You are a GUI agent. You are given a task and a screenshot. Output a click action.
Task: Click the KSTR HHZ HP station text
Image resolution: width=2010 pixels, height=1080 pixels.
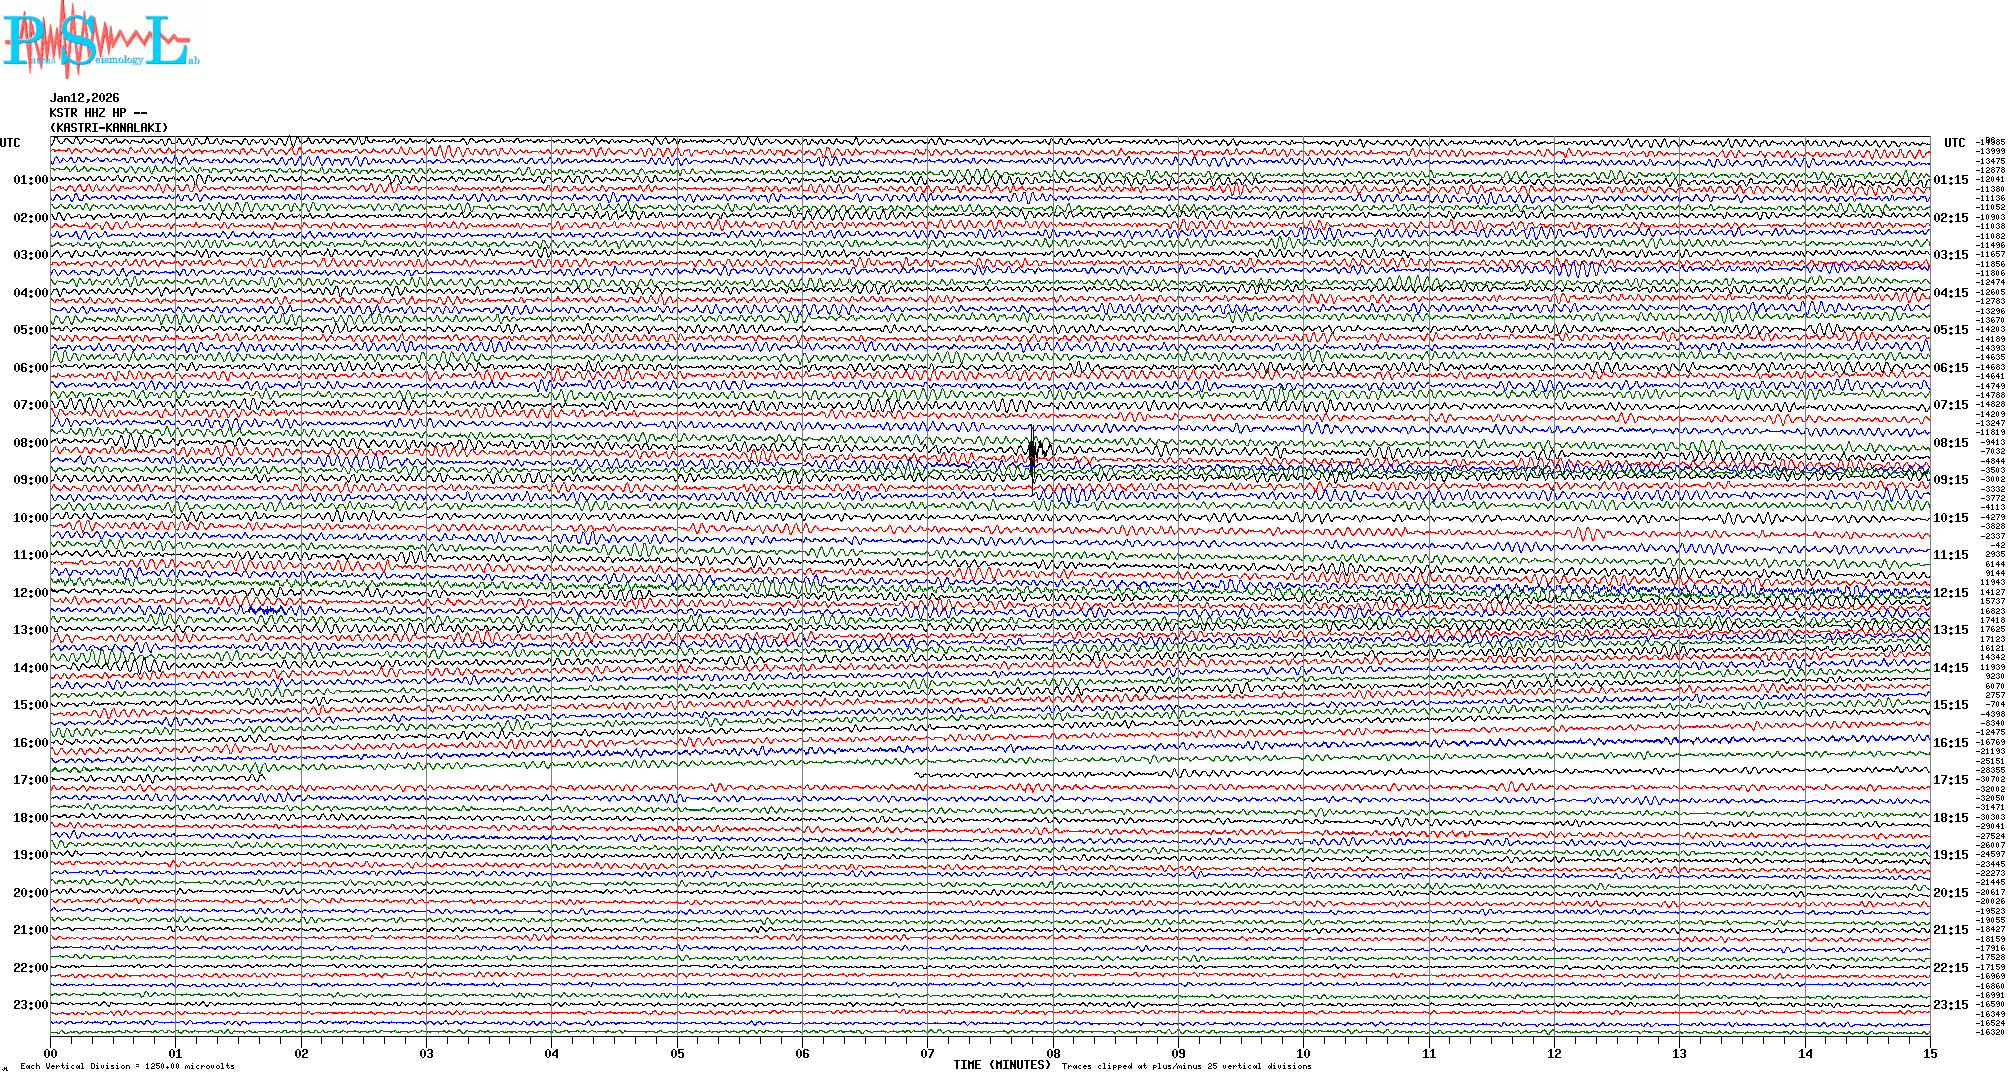[97, 113]
